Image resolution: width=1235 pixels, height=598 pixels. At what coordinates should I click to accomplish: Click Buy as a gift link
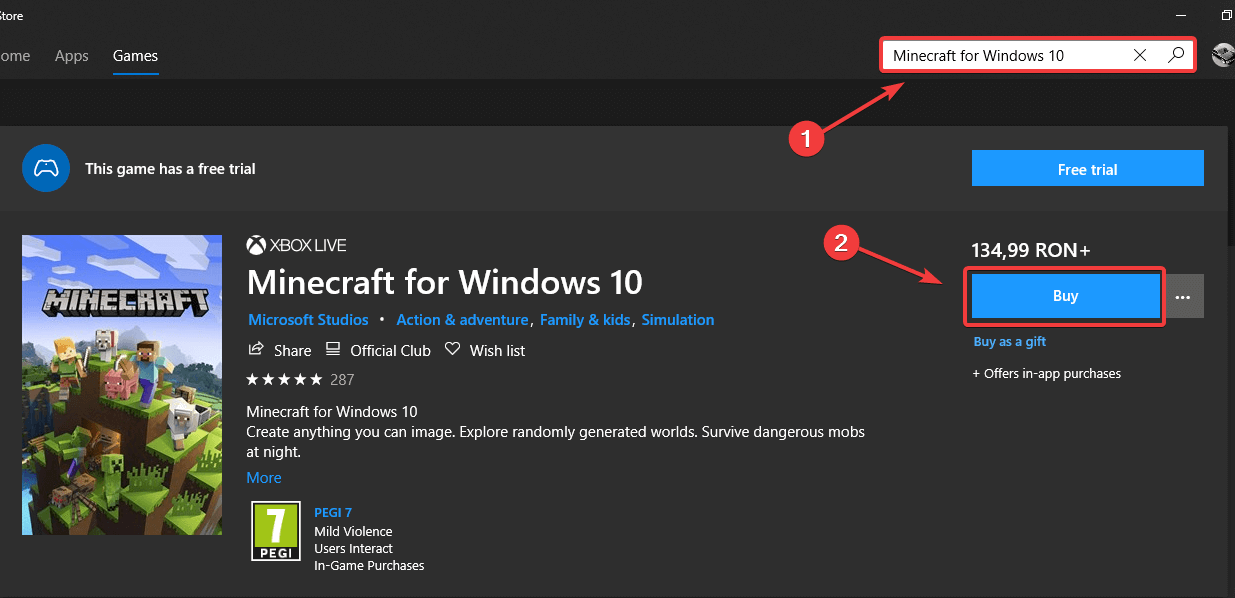pos(1010,342)
